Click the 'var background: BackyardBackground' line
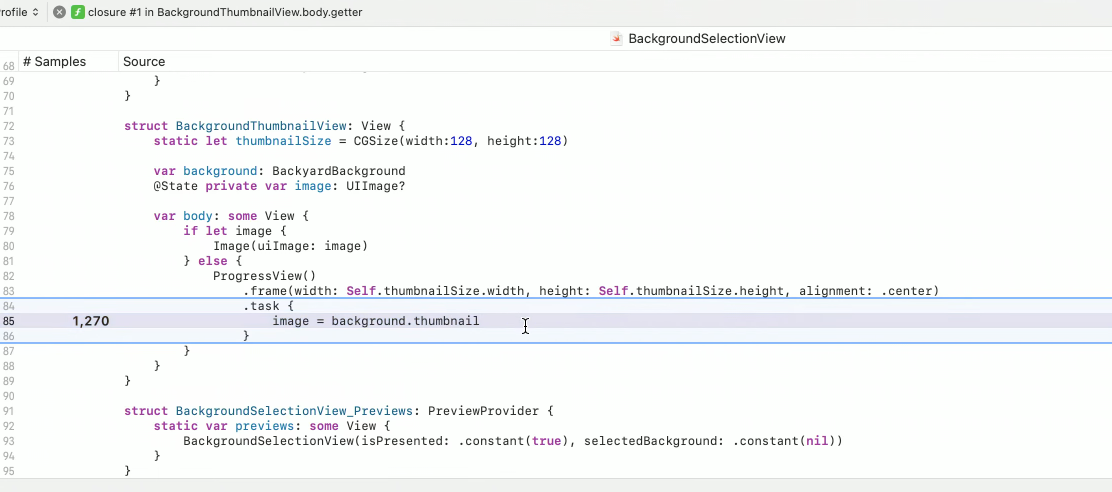The image size is (1112, 492). [279, 171]
